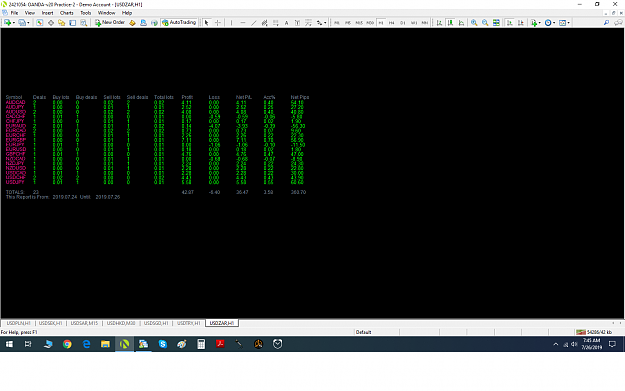
Task: Click the connection status 54286/42 kb
Action: point(594,332)
